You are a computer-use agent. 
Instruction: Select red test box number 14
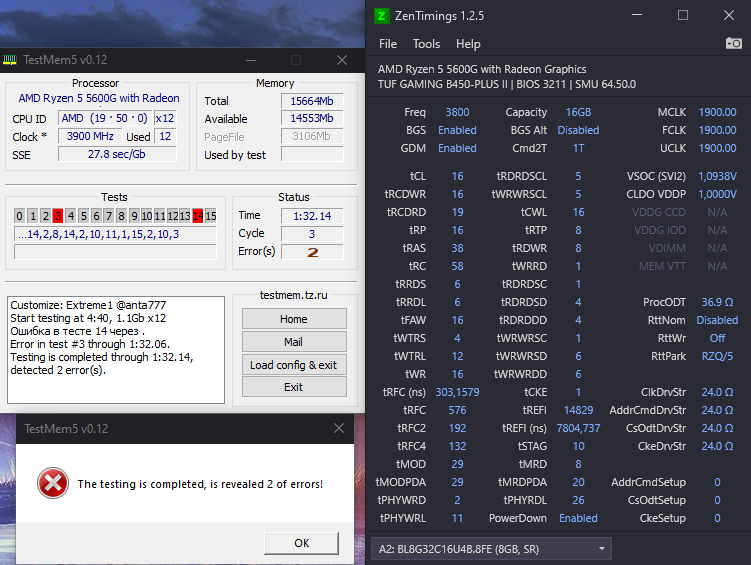coord(198,216)
